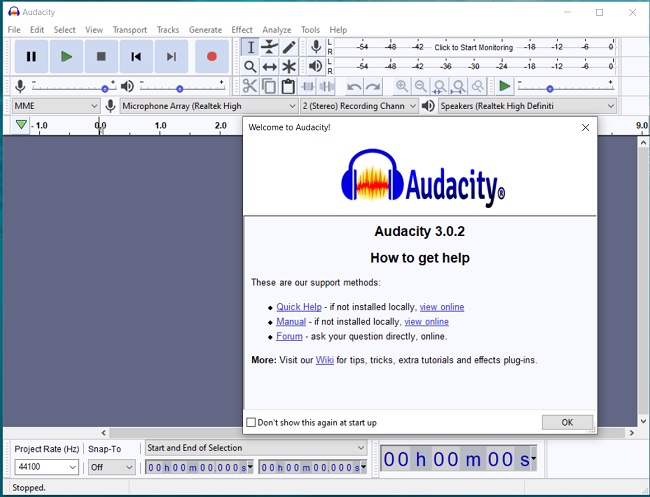Open the Manual link
650x497 pixels.
(x=291, y=322)
